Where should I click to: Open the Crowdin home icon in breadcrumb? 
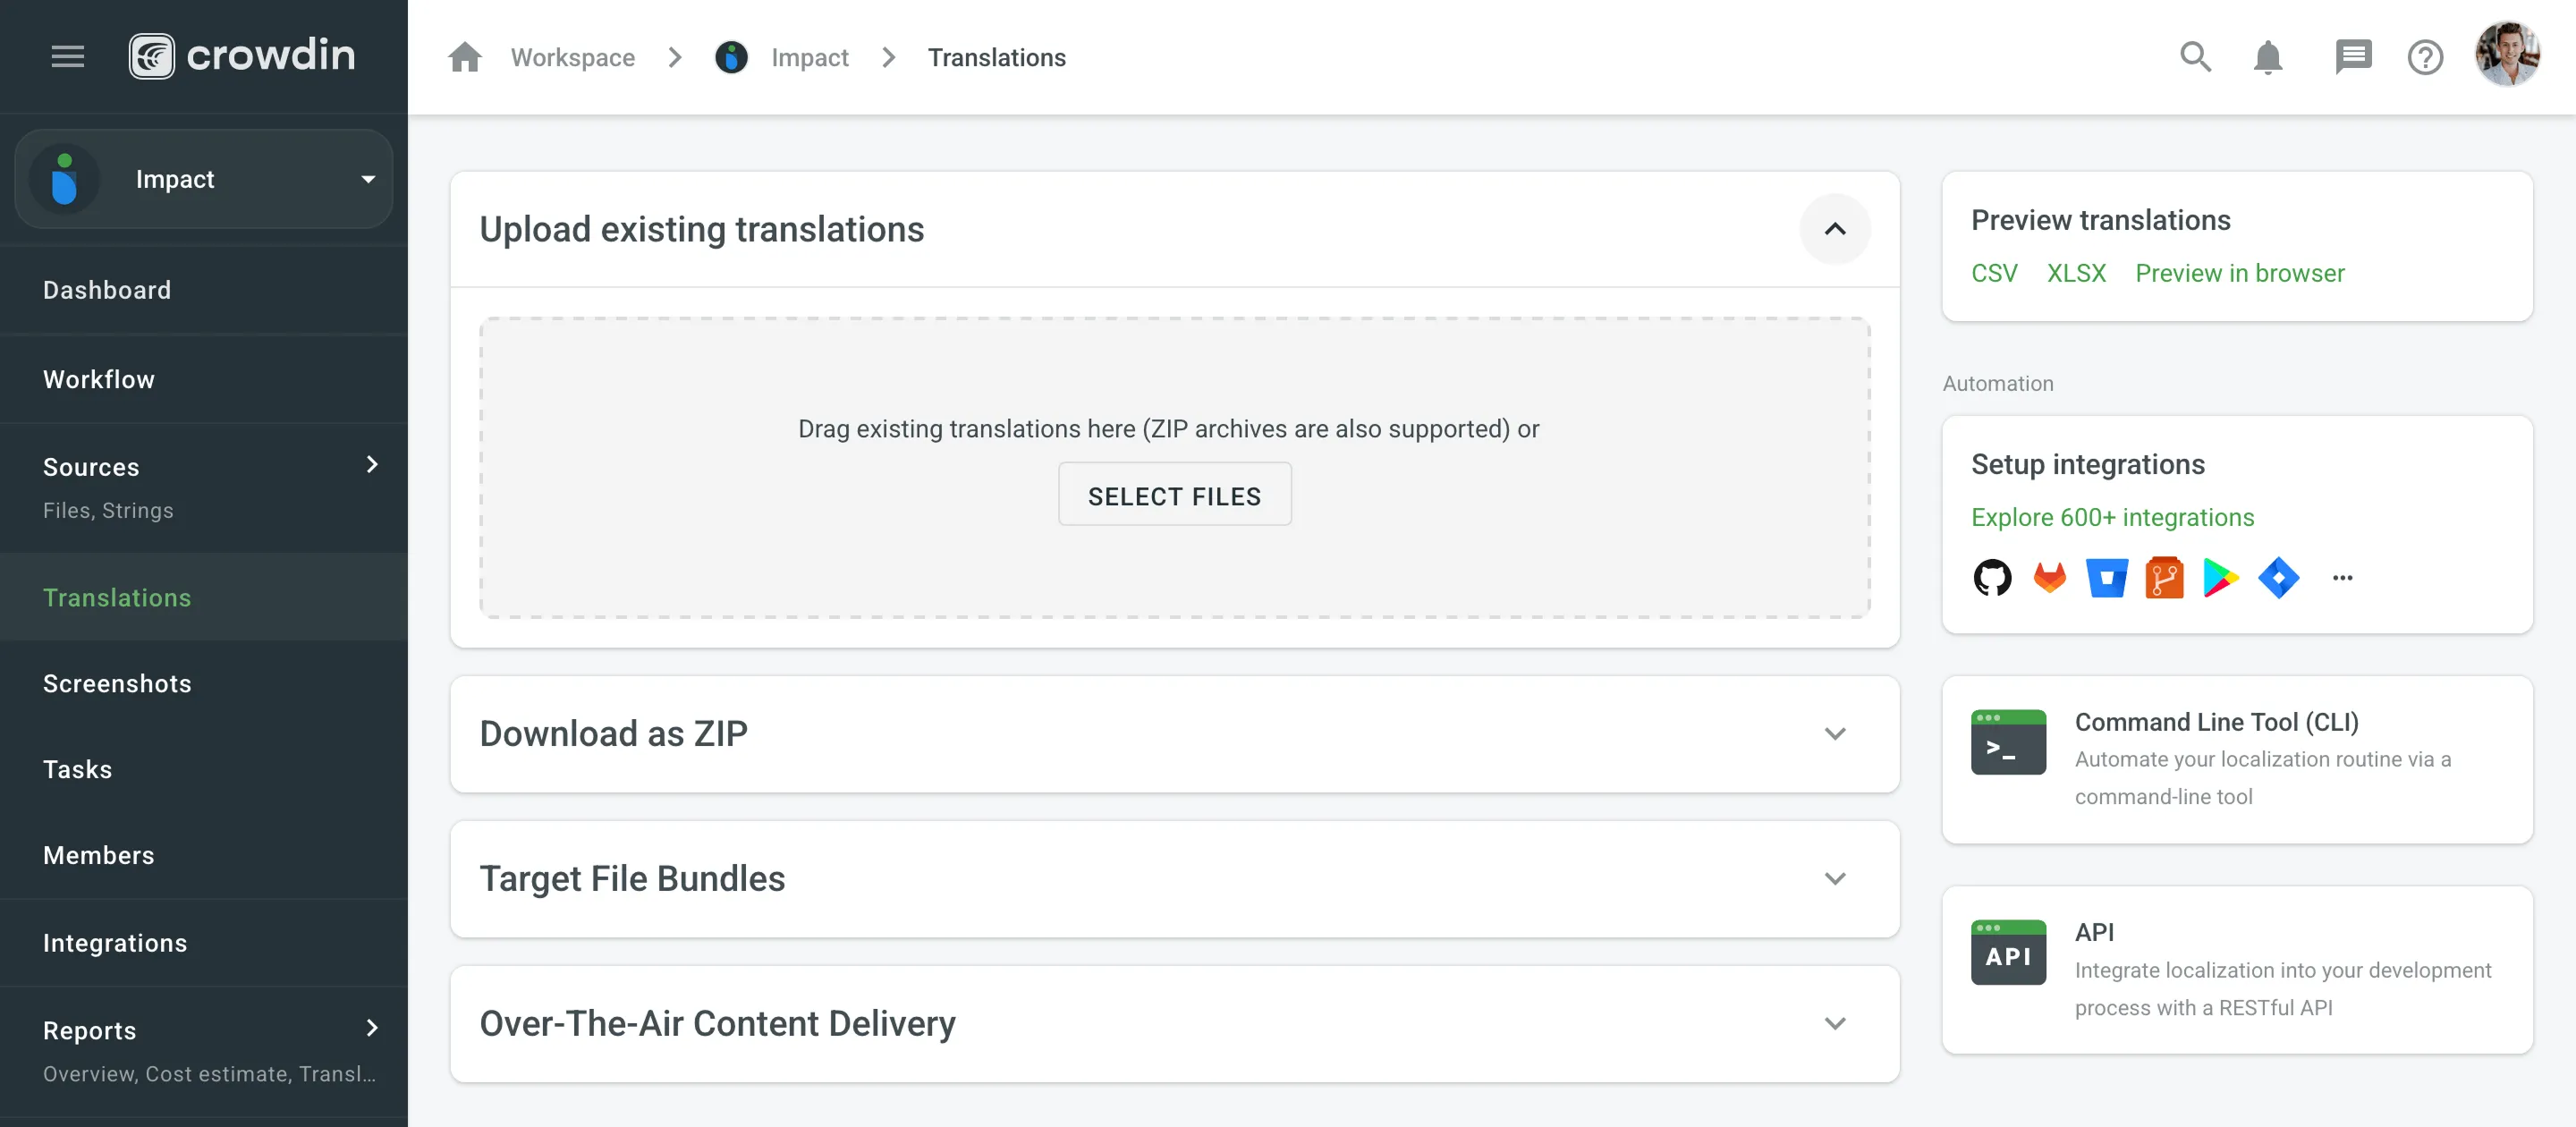(464, 57)
